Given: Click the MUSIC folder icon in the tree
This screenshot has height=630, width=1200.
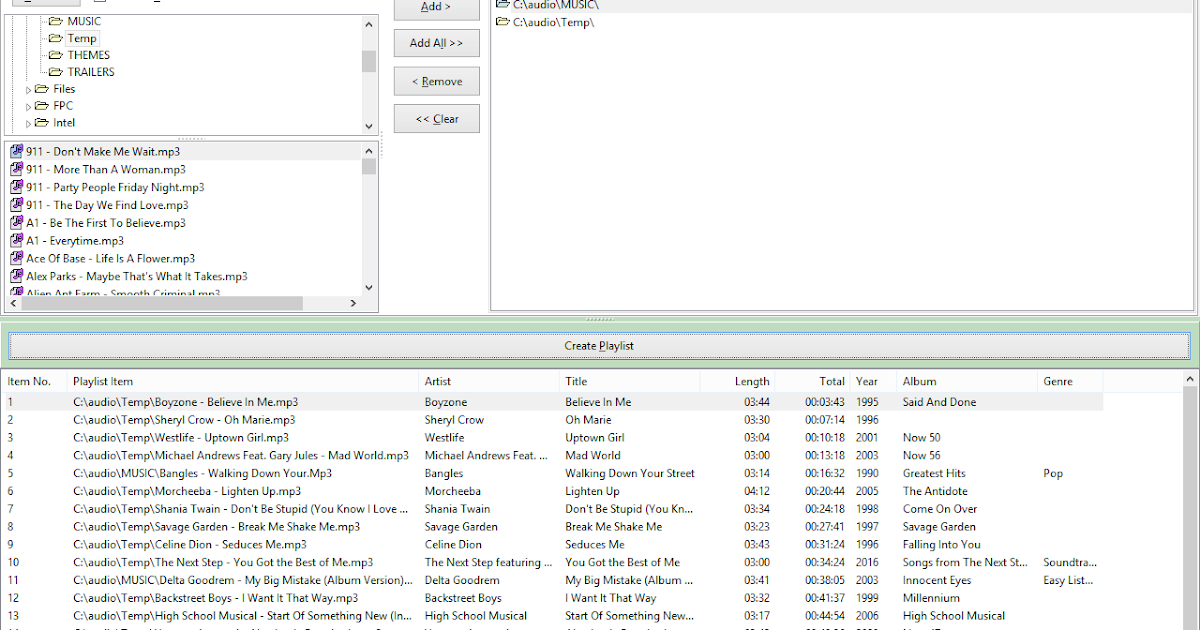Looking at the screenshot, I should (x=56, y=21).
